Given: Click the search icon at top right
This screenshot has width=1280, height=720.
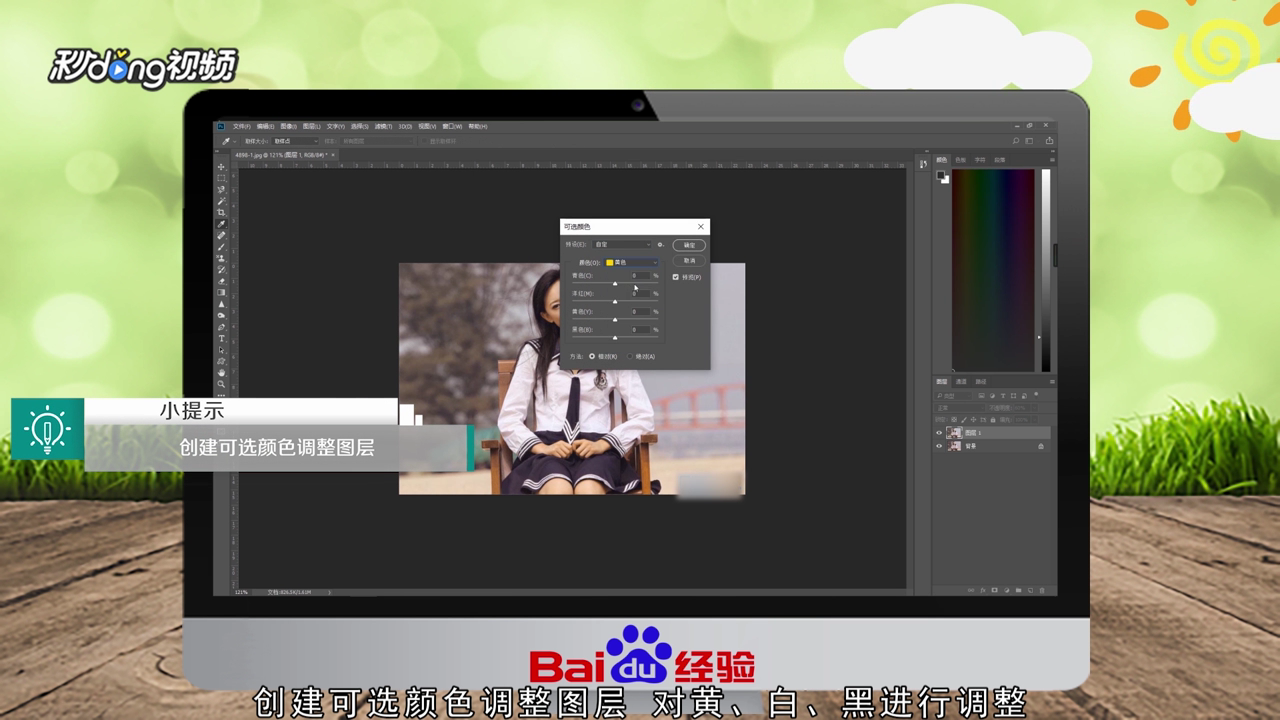Looking at the screenshot, I should [x=1016, y=141].
